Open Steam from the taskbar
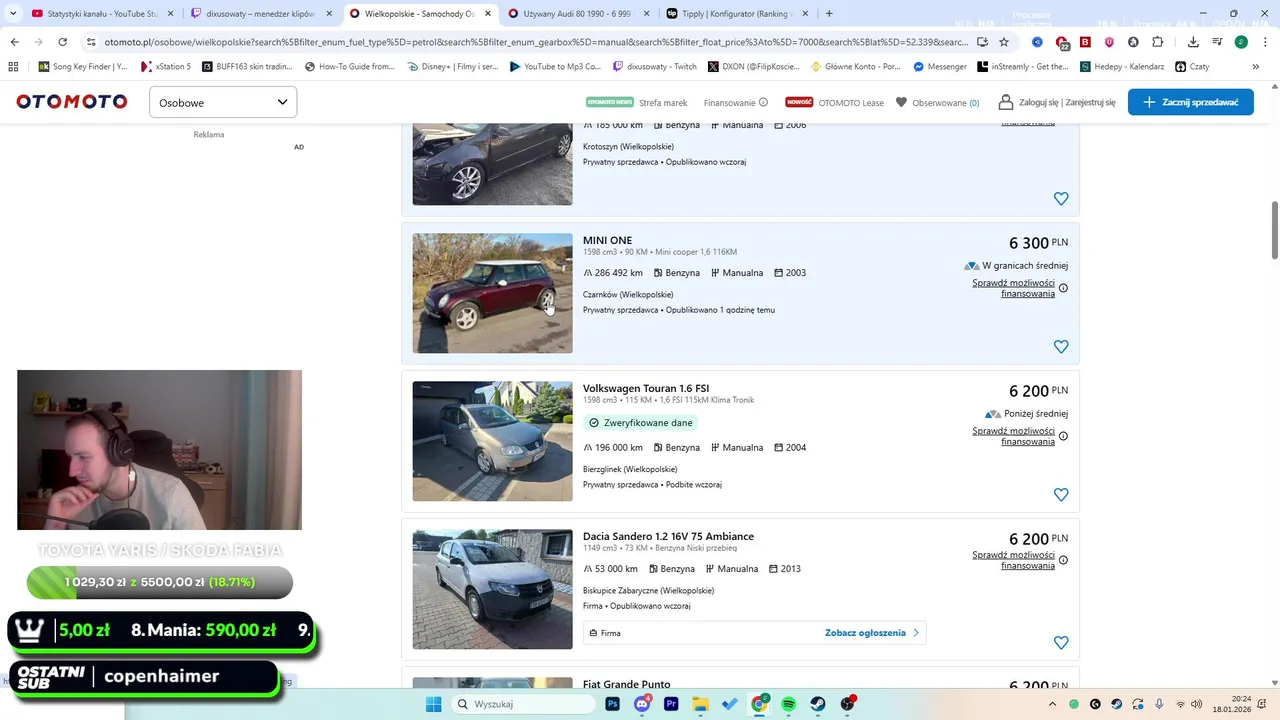Viewport: 1280px width, 720px height. coord(818,704)
